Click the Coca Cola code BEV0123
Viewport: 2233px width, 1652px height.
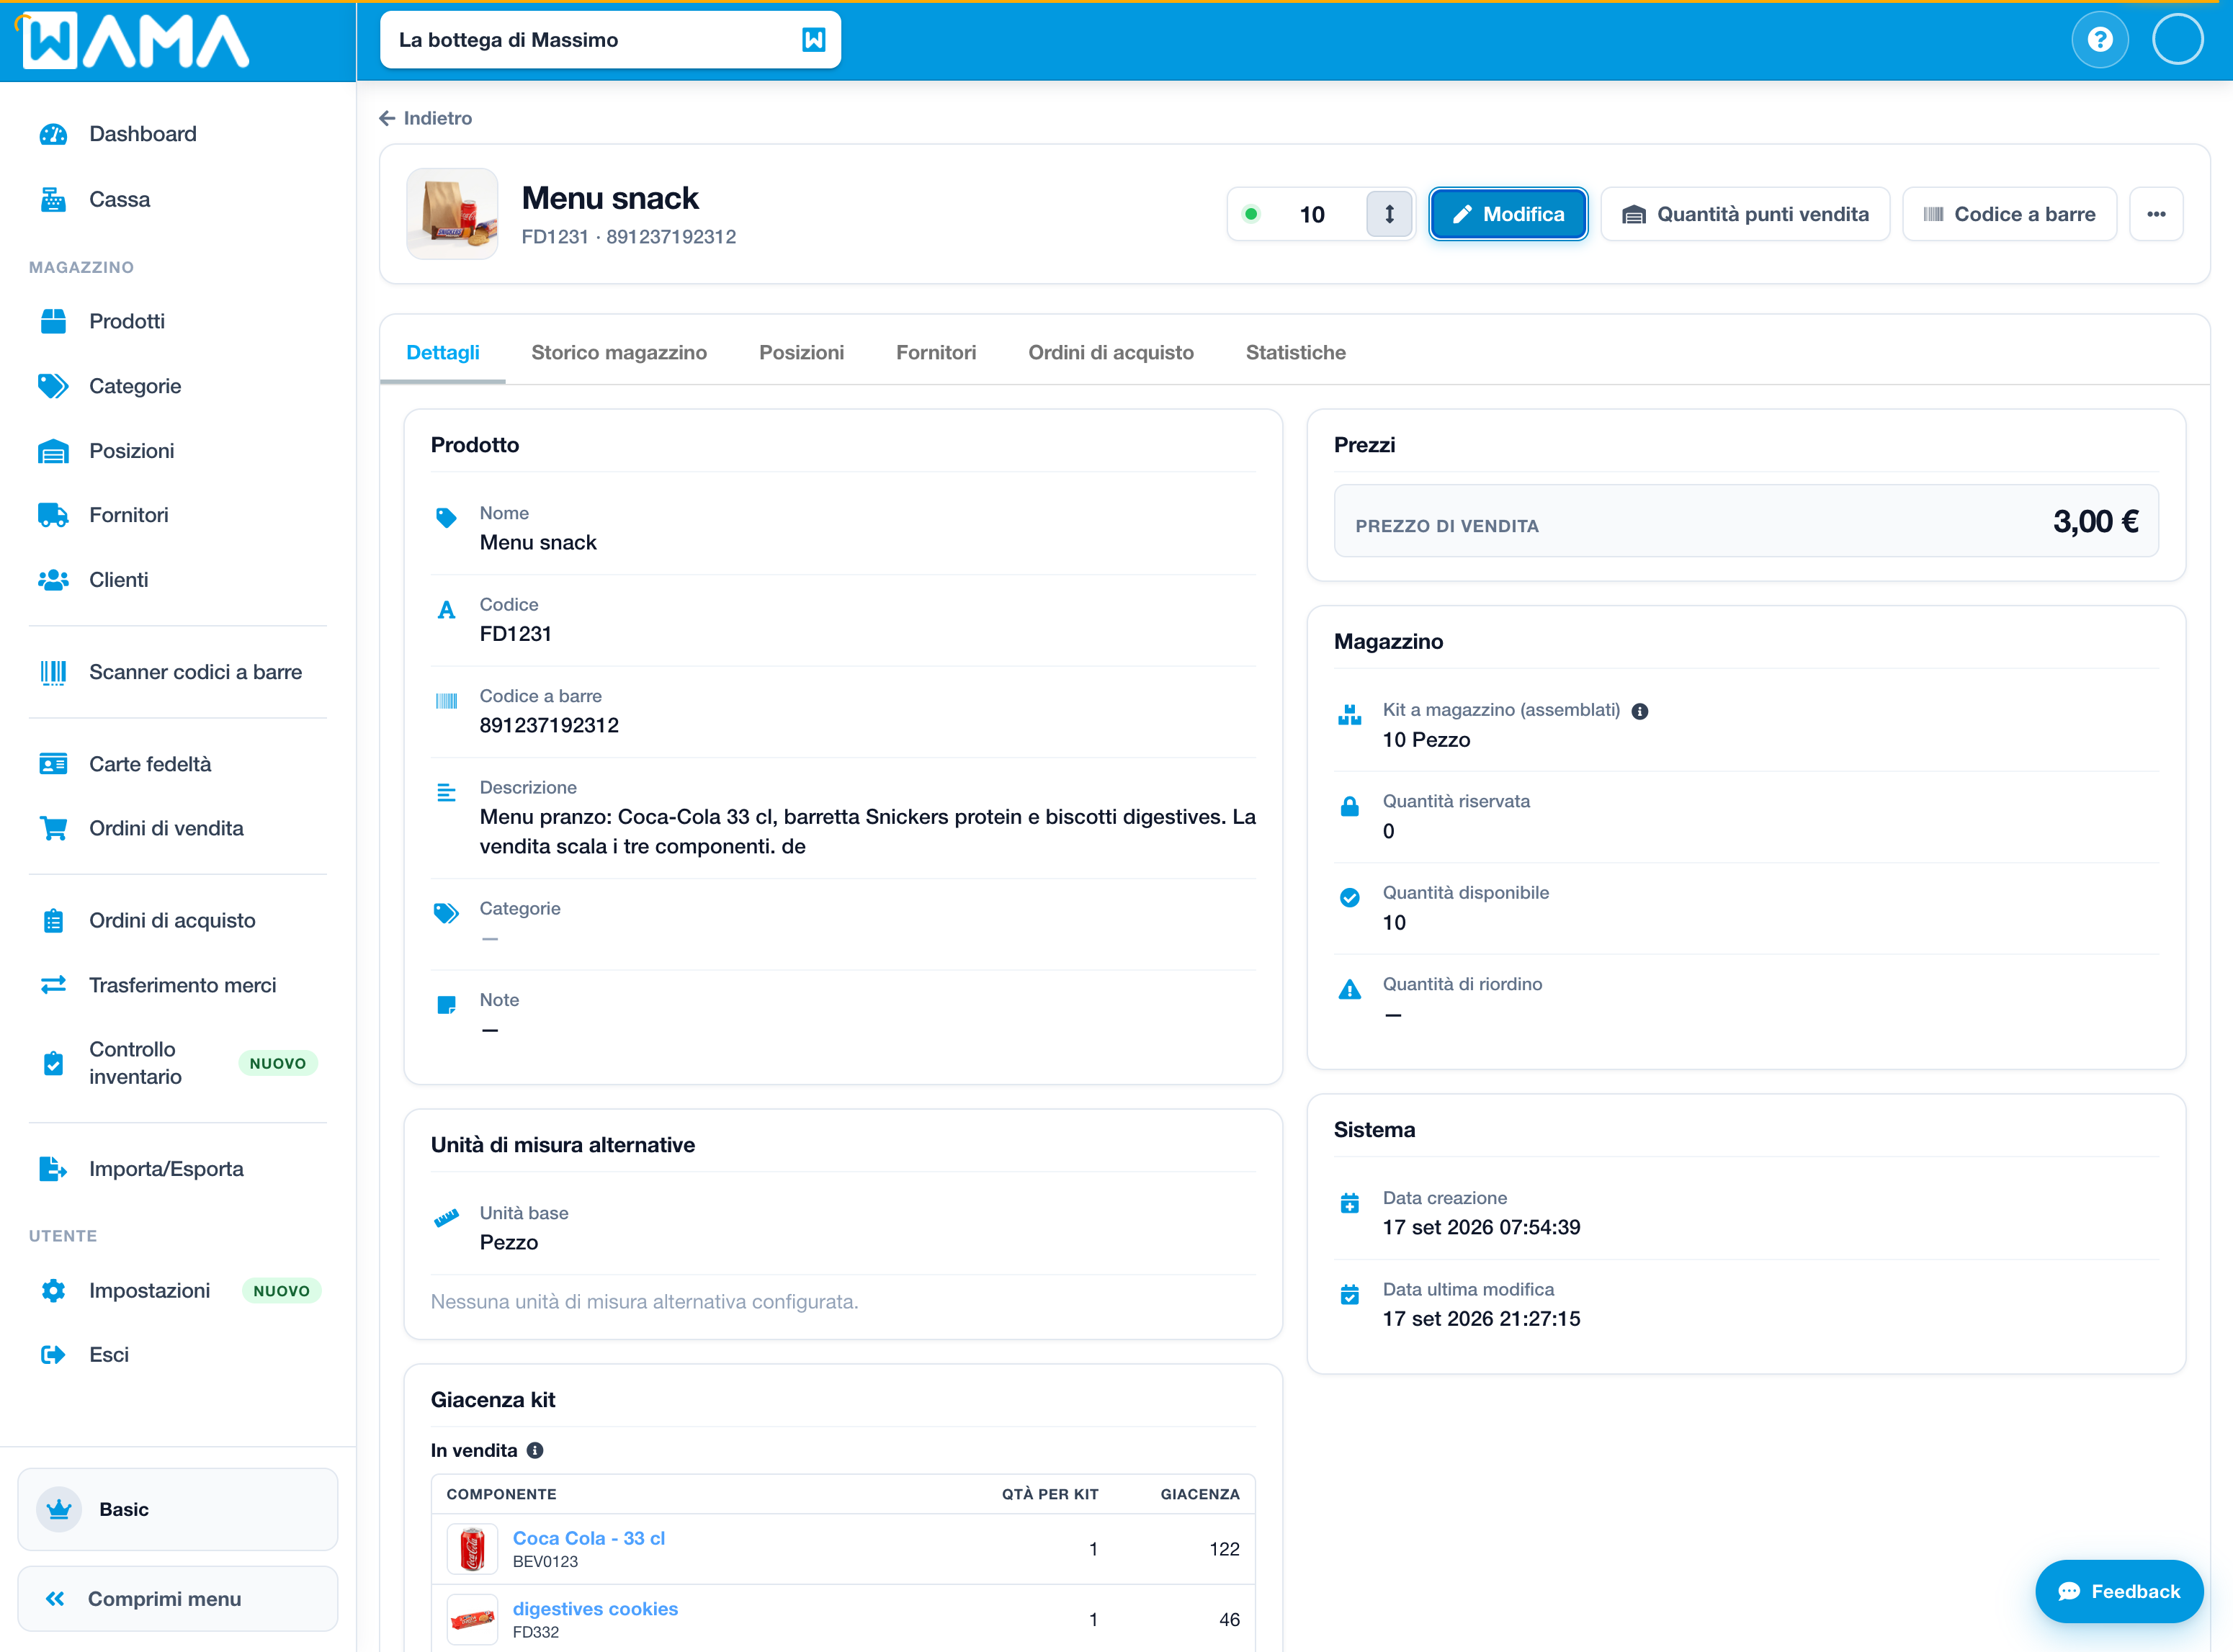click(545, 1562)
